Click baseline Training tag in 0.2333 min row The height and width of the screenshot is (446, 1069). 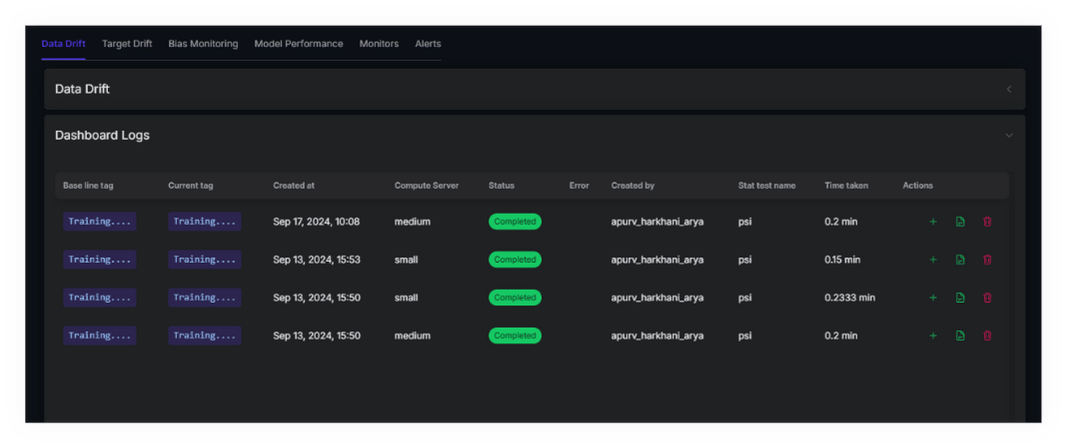(x=100, y=297)
